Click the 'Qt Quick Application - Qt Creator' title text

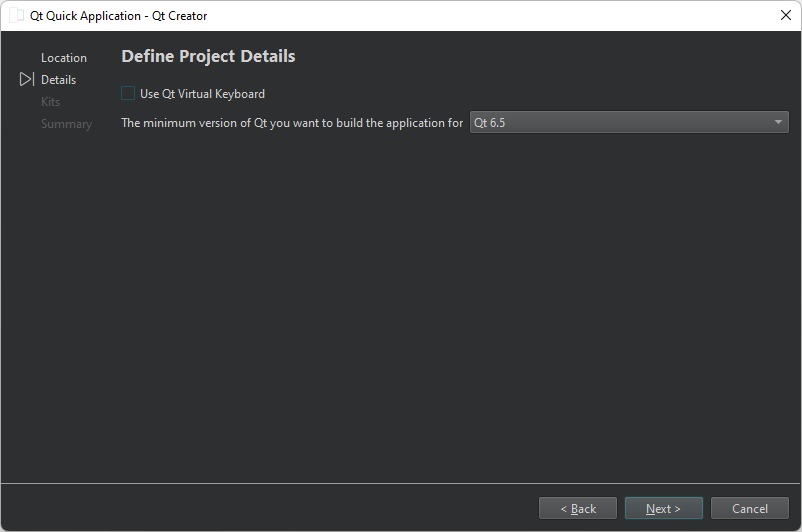pyautogui.click(x=119, y=16)
